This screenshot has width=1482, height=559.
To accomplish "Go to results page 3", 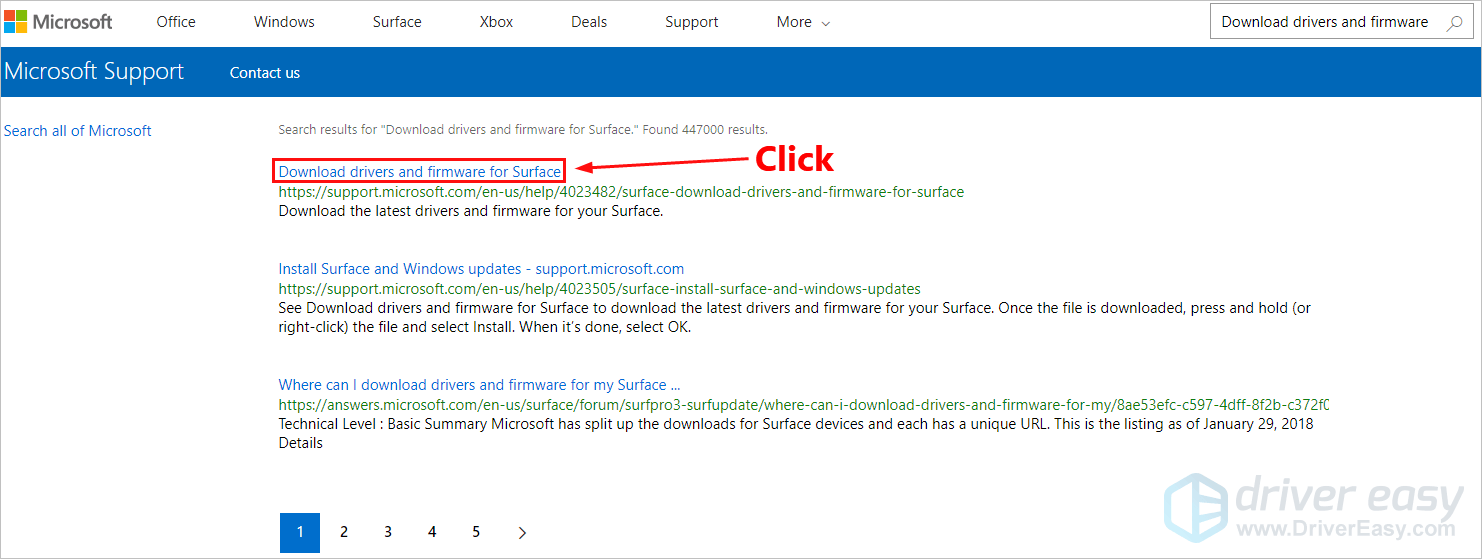I will point(388,532).
